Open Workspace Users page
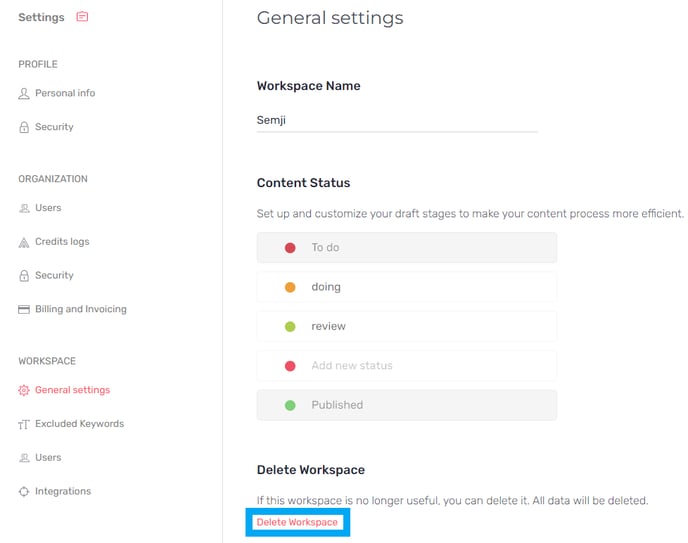The height and width of the screenshot is (543, 688). [48, 457]
